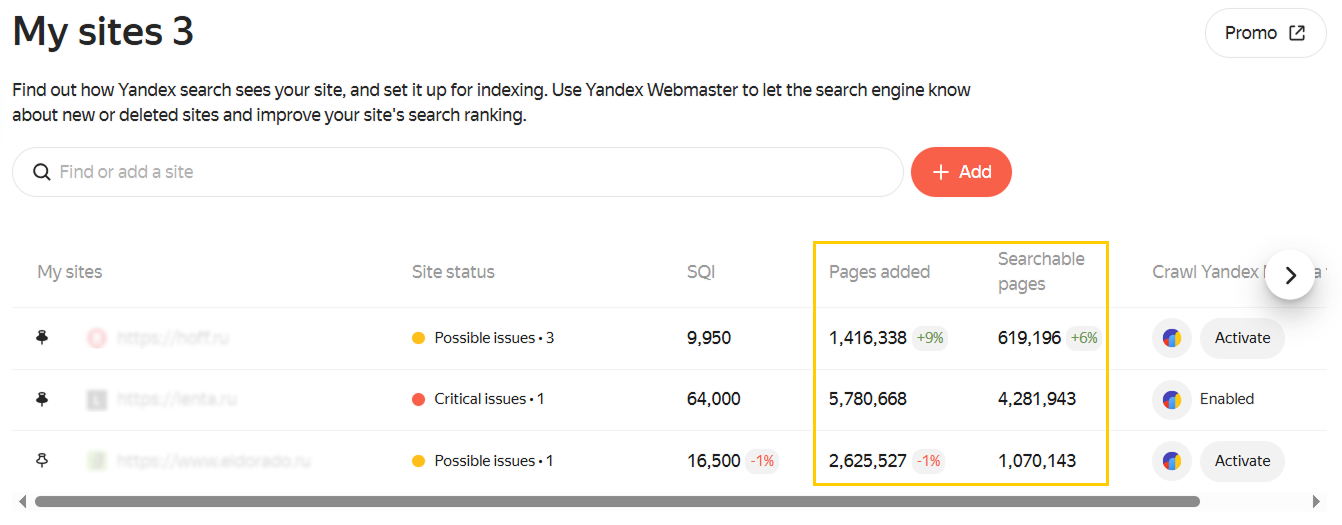The width and height of the screenshot is (1342, 525).
Task: Click the magnifier icon in search field
Action: (42, 172)
